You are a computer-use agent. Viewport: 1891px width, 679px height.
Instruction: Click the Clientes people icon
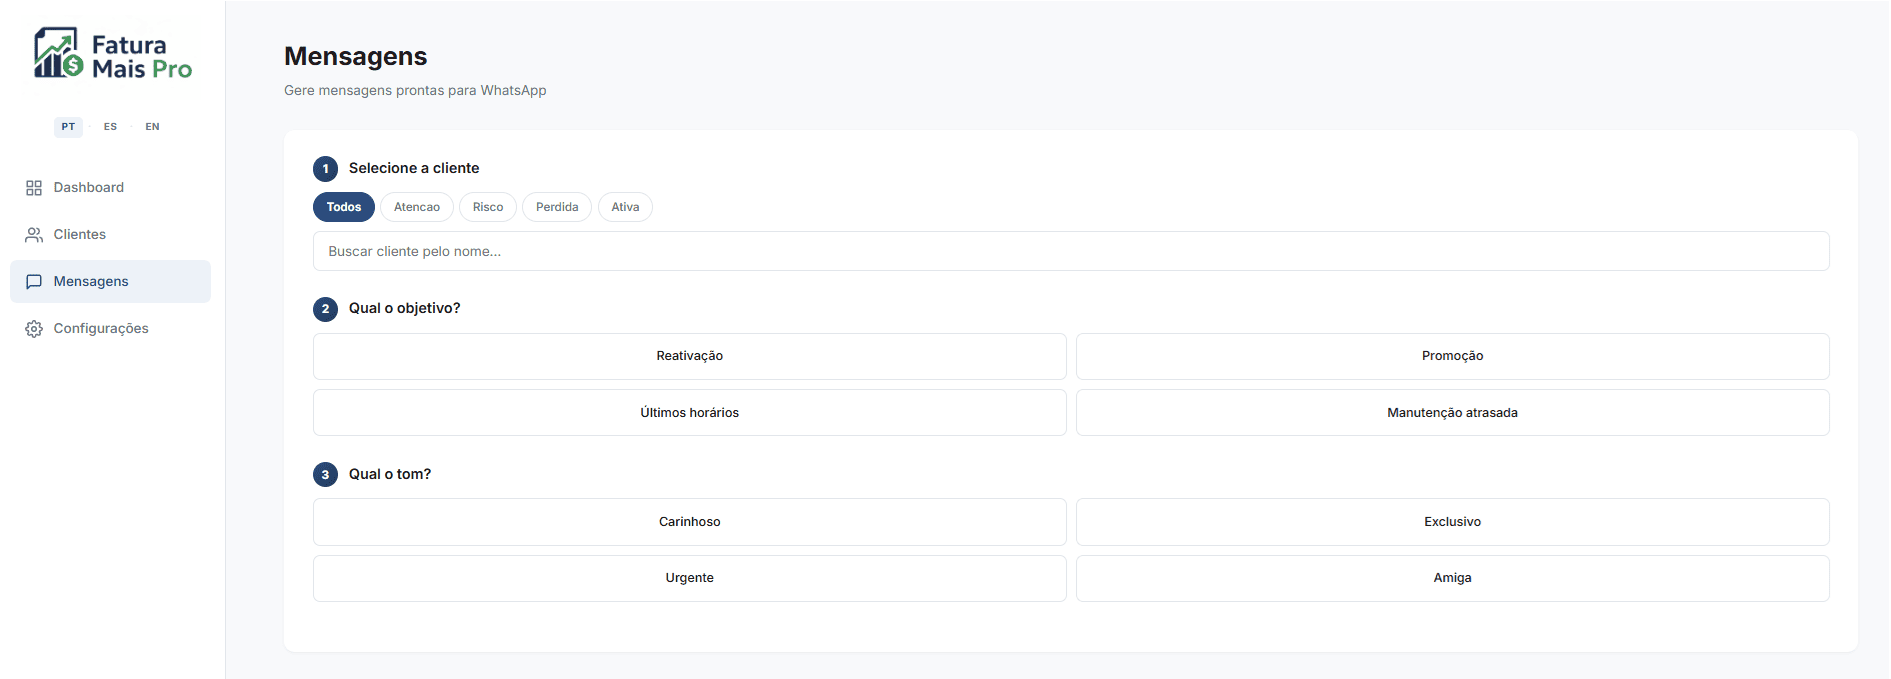tap(34, 235)
